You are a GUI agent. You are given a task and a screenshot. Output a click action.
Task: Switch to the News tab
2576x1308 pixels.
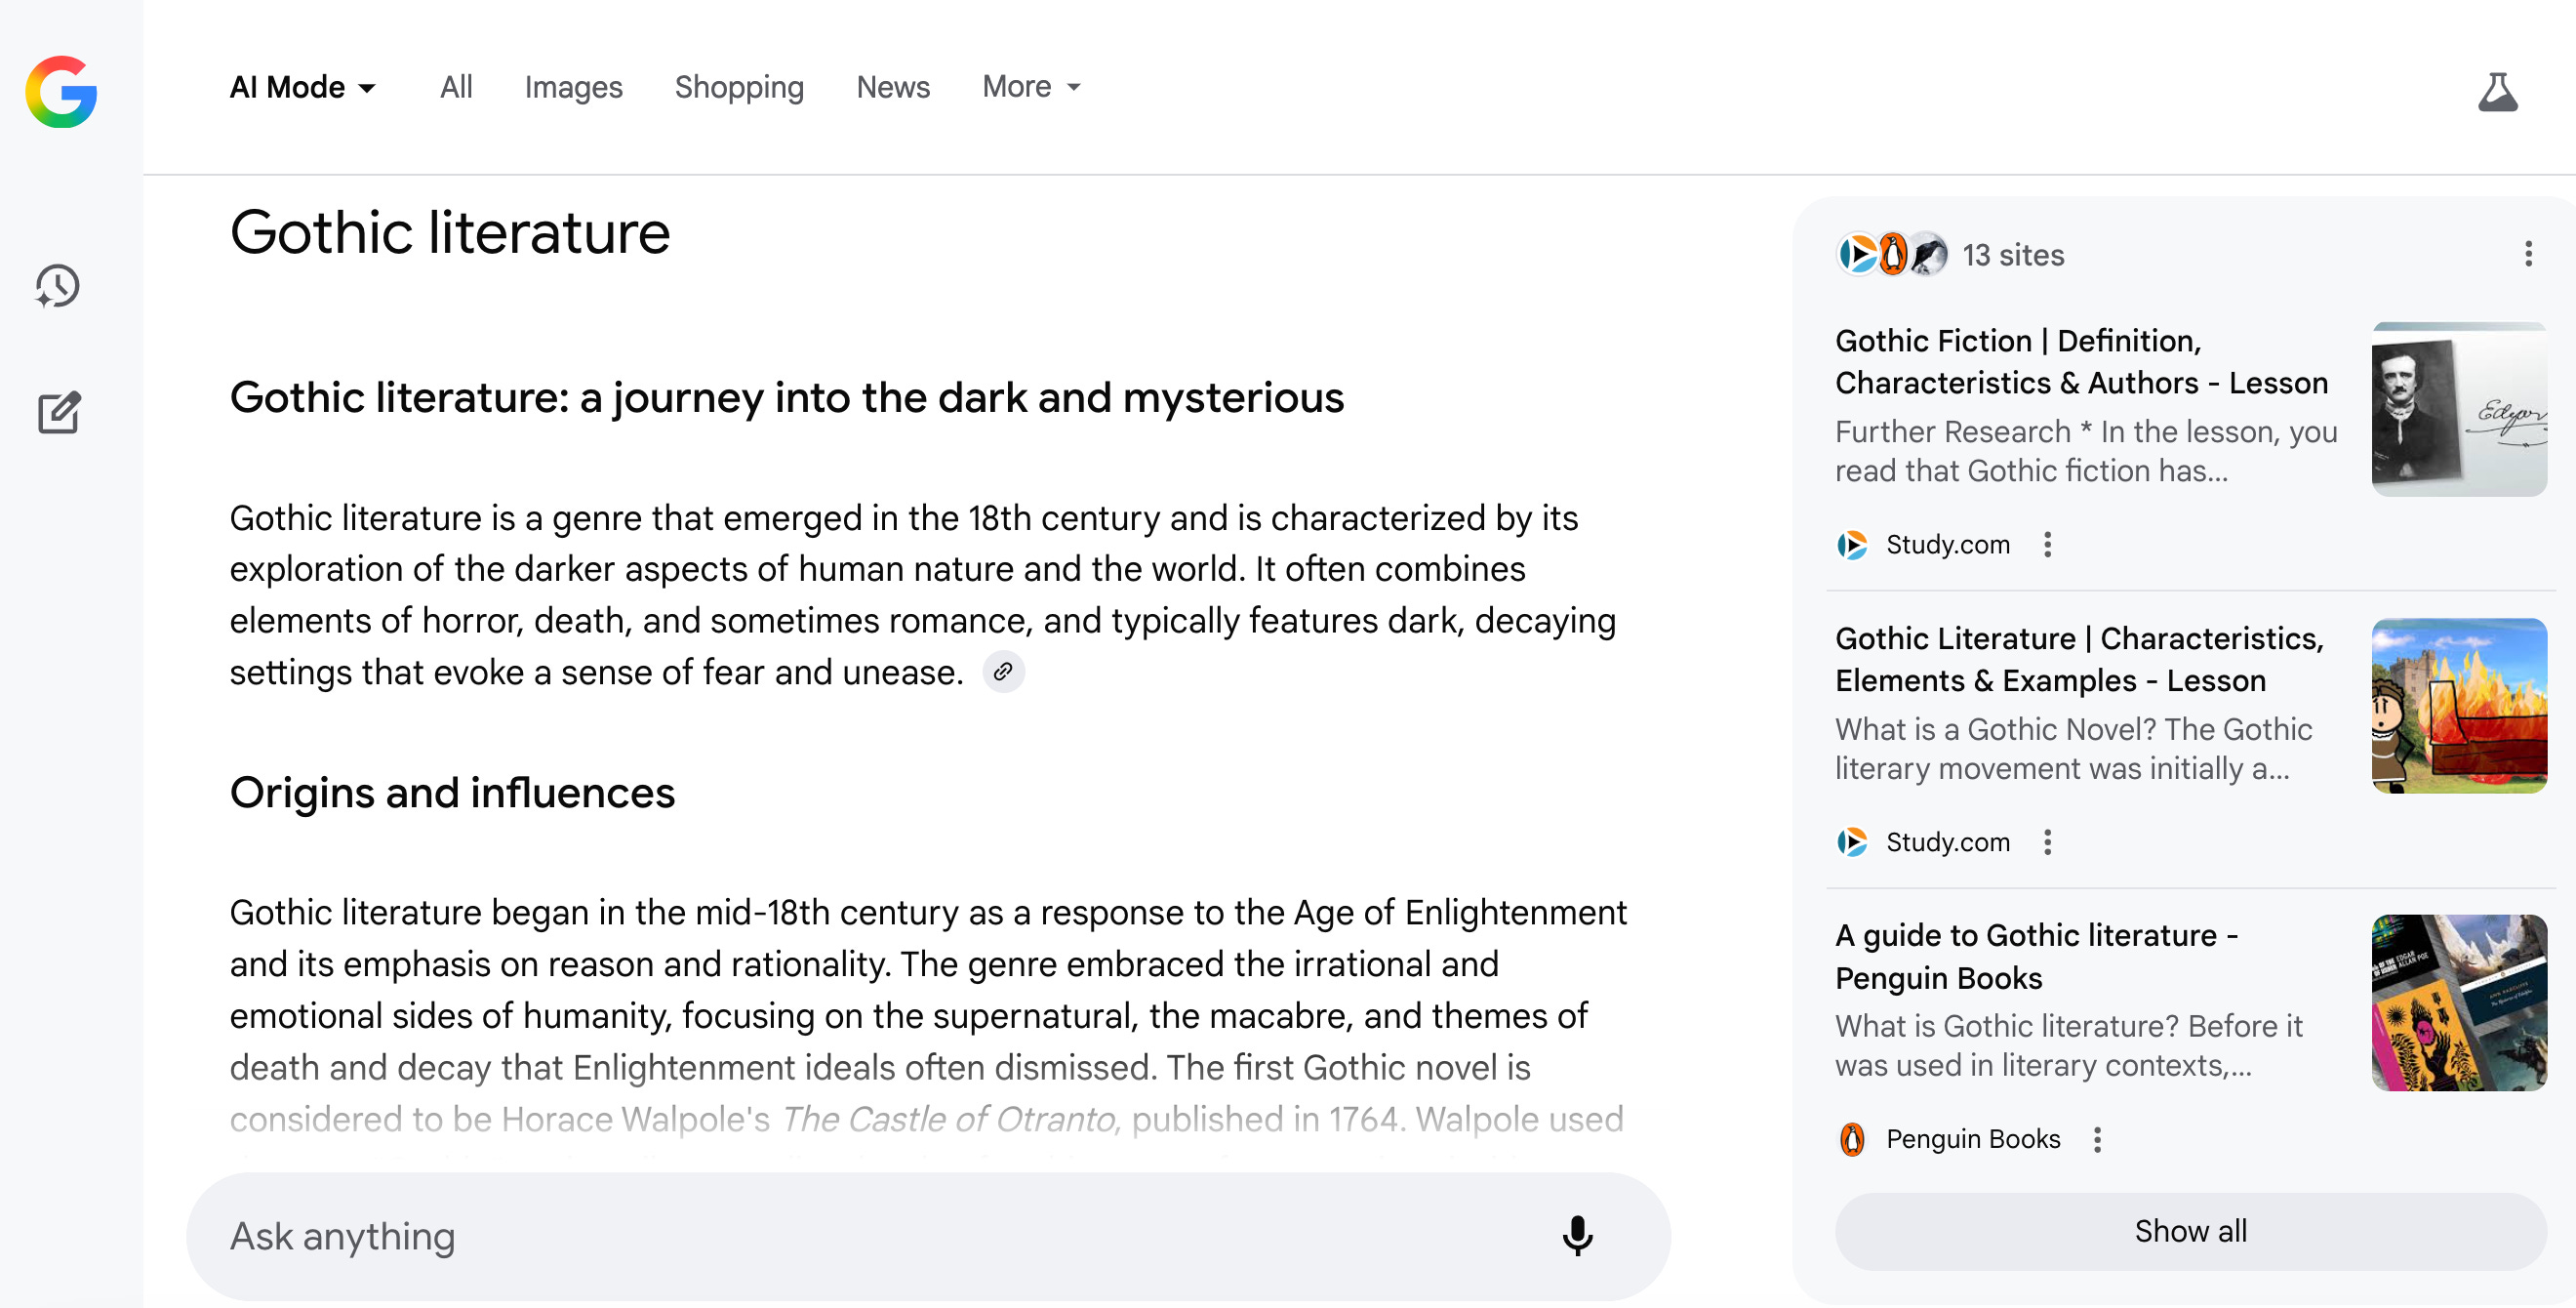pos(892,88)
